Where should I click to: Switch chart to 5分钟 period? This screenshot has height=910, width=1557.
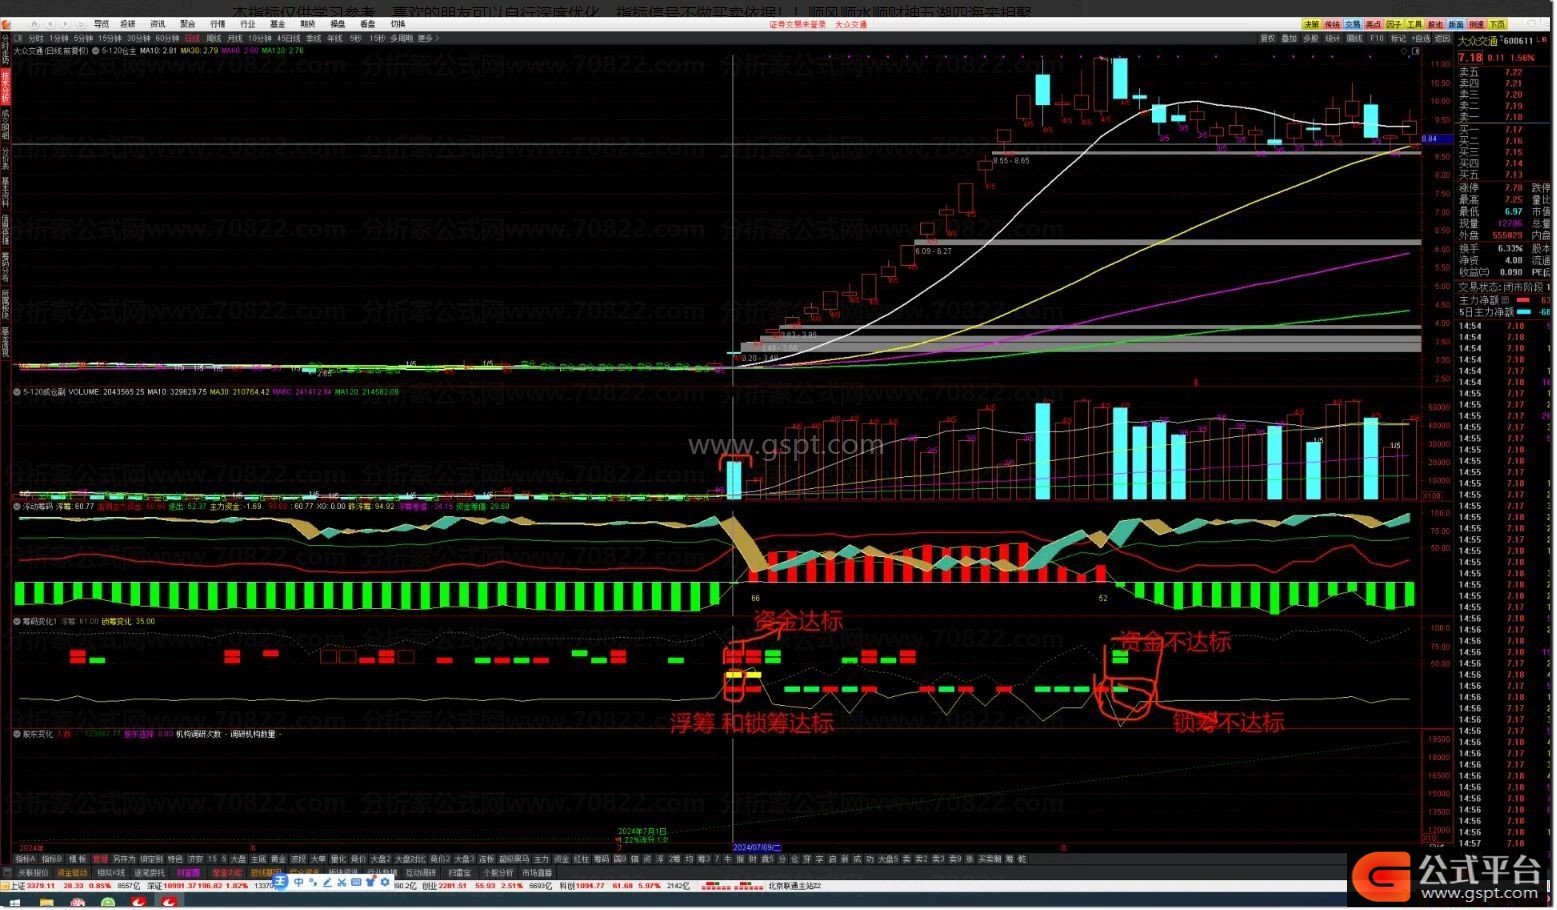tap(83, 38)
